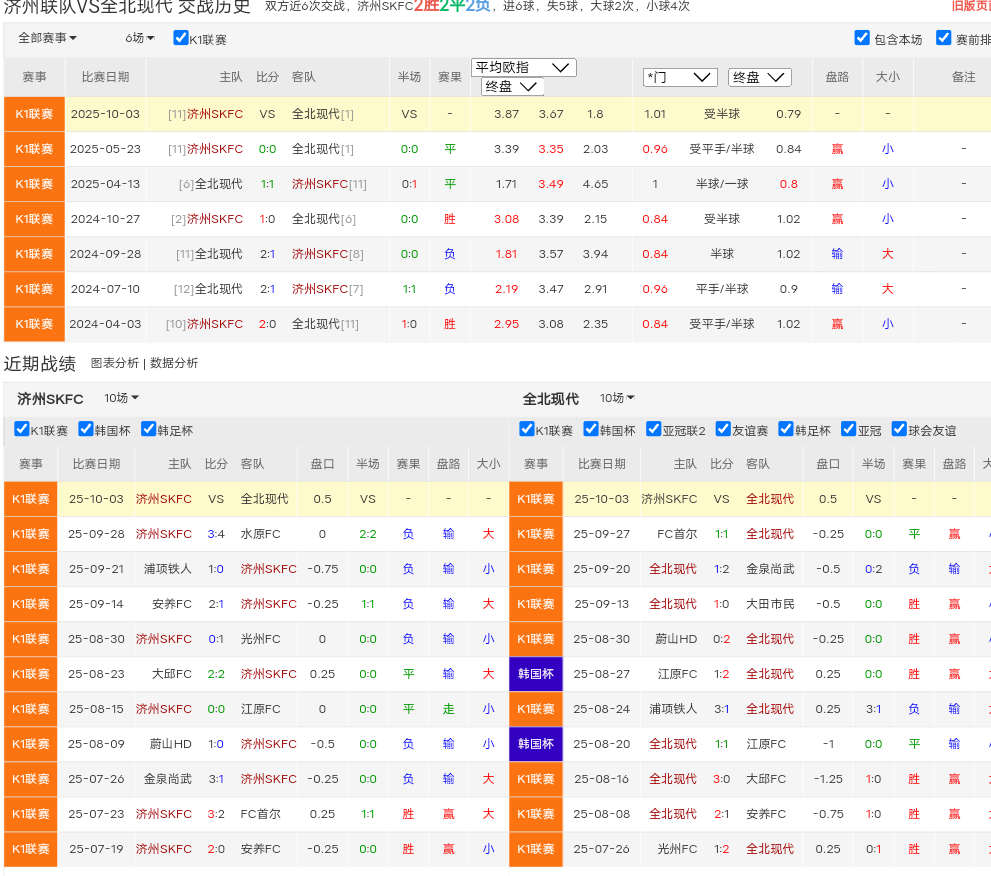Expand the 6场 match count dropdown
Viewport: 991px width, 876px height.
140,38
